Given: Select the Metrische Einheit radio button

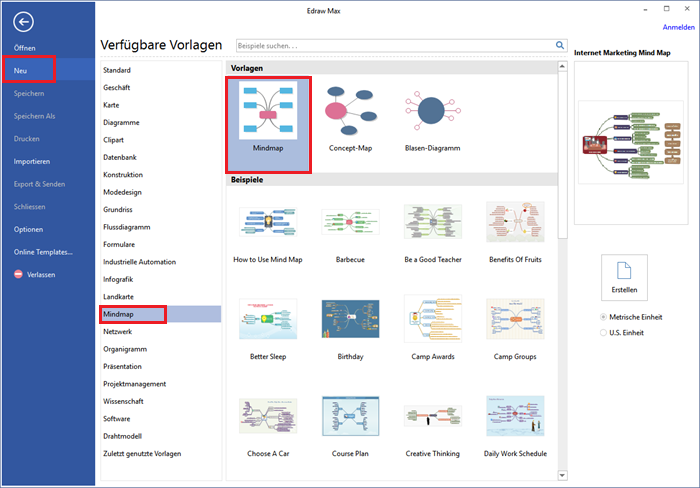Looking at the screenshot, I should point(603,317).
